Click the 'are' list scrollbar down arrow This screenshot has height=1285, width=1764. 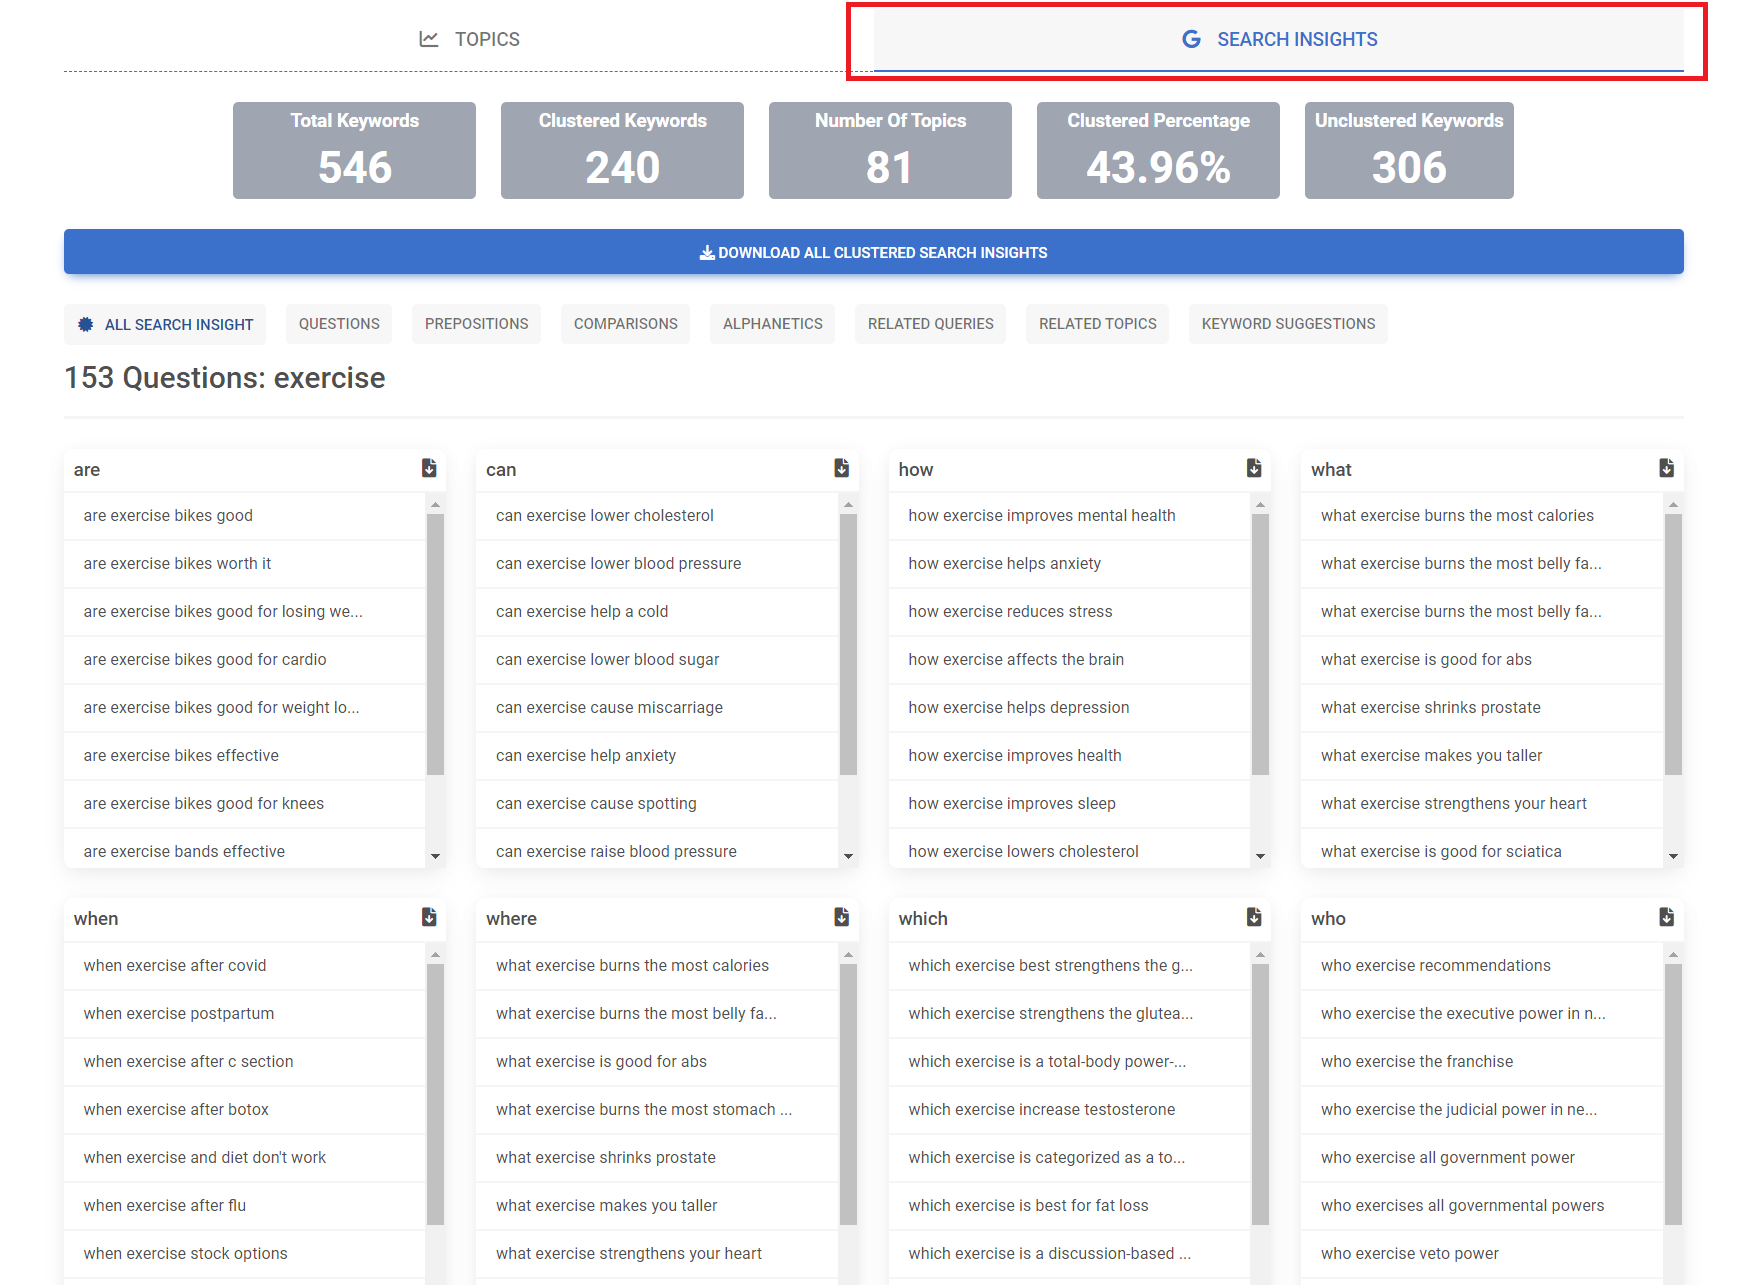[435, 856]
